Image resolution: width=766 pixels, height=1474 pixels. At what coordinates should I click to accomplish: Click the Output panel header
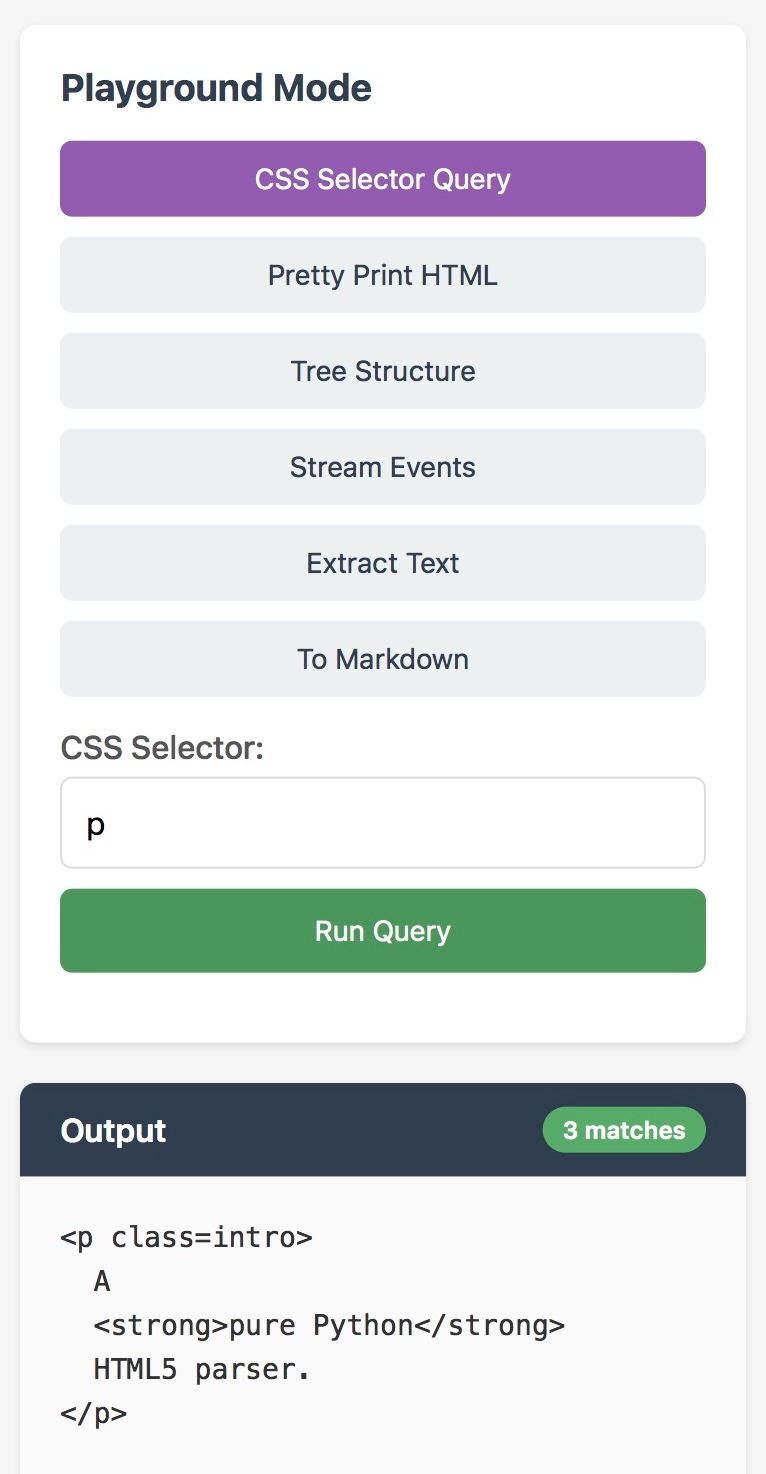click(x=113, y=1129)
